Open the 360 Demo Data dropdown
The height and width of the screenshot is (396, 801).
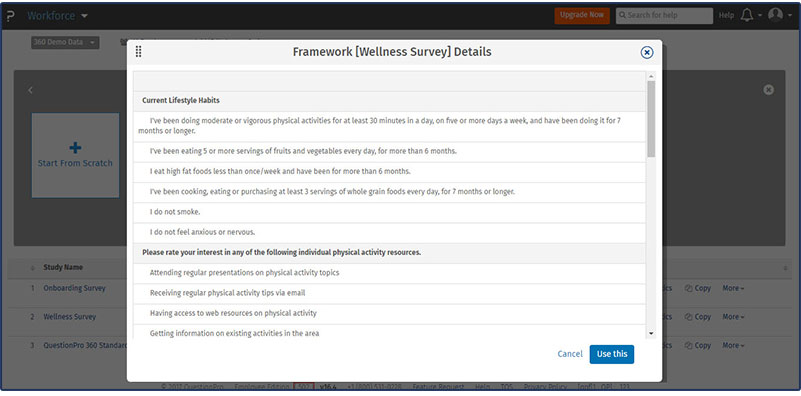point(65,42)
